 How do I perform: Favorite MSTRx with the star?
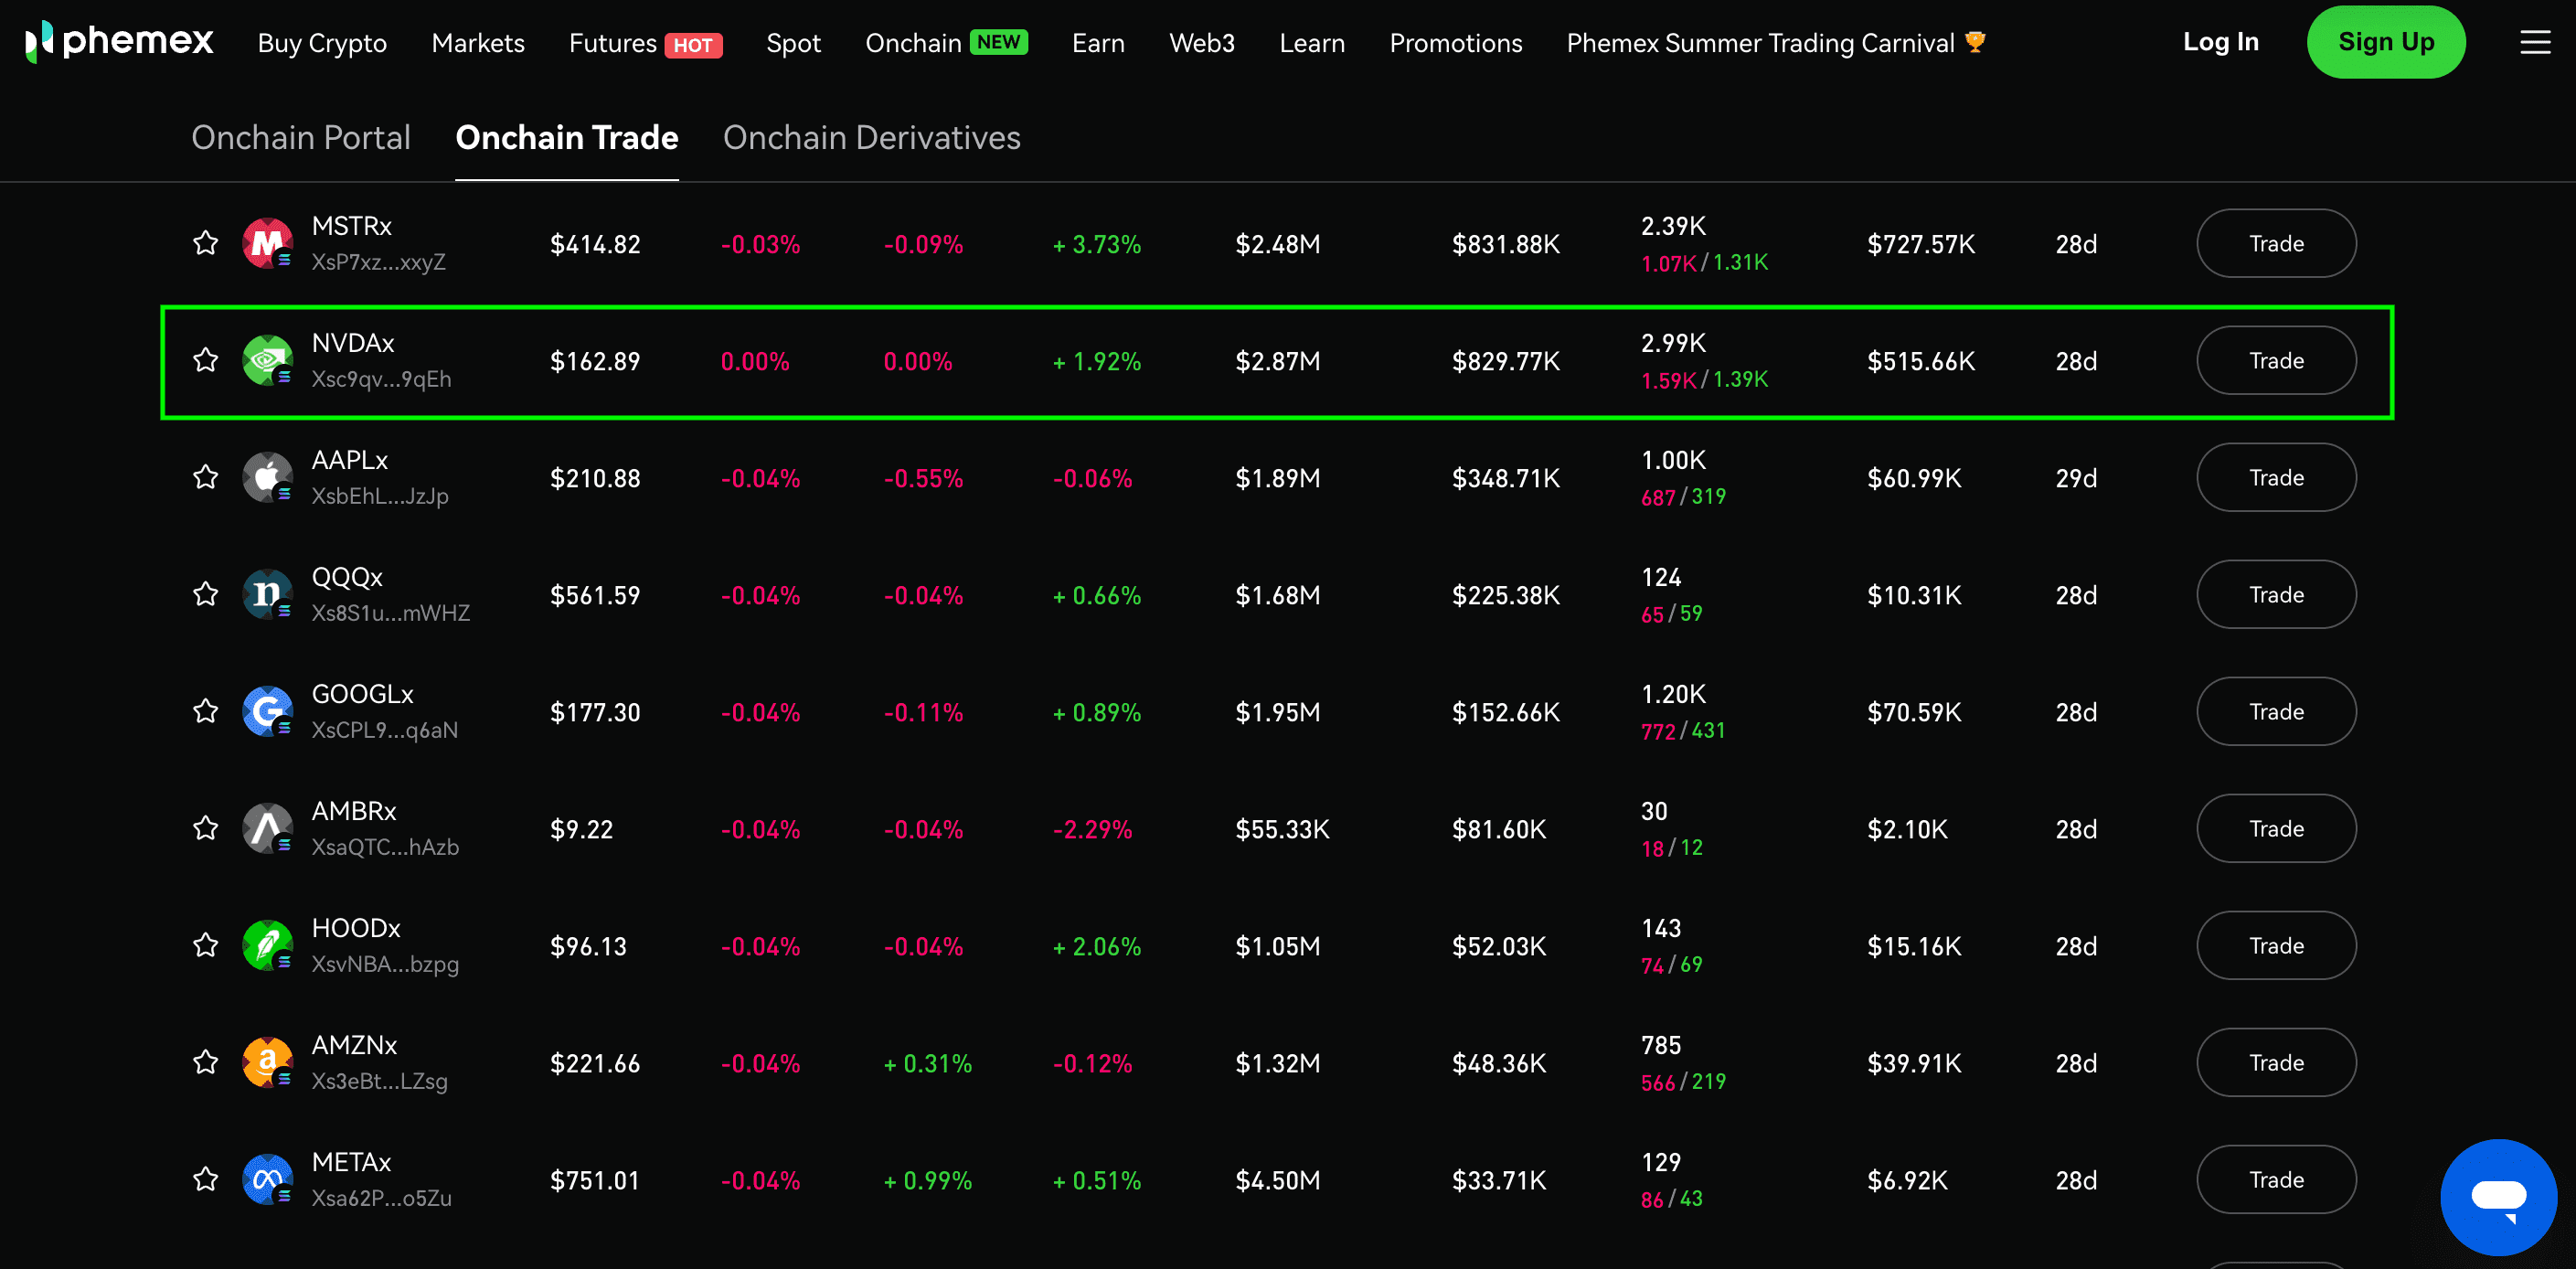[x=205, y=243]
